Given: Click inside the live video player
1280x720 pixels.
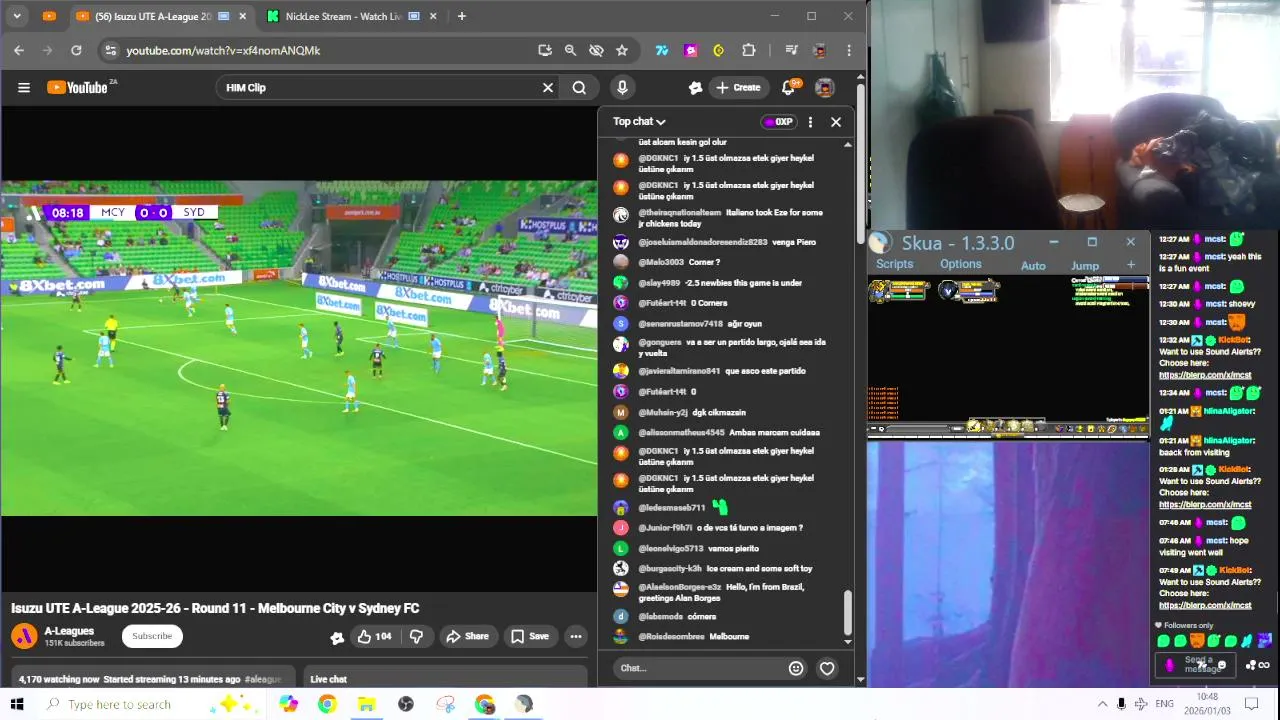Looking at the screenshot, I should tap(298, 348).
